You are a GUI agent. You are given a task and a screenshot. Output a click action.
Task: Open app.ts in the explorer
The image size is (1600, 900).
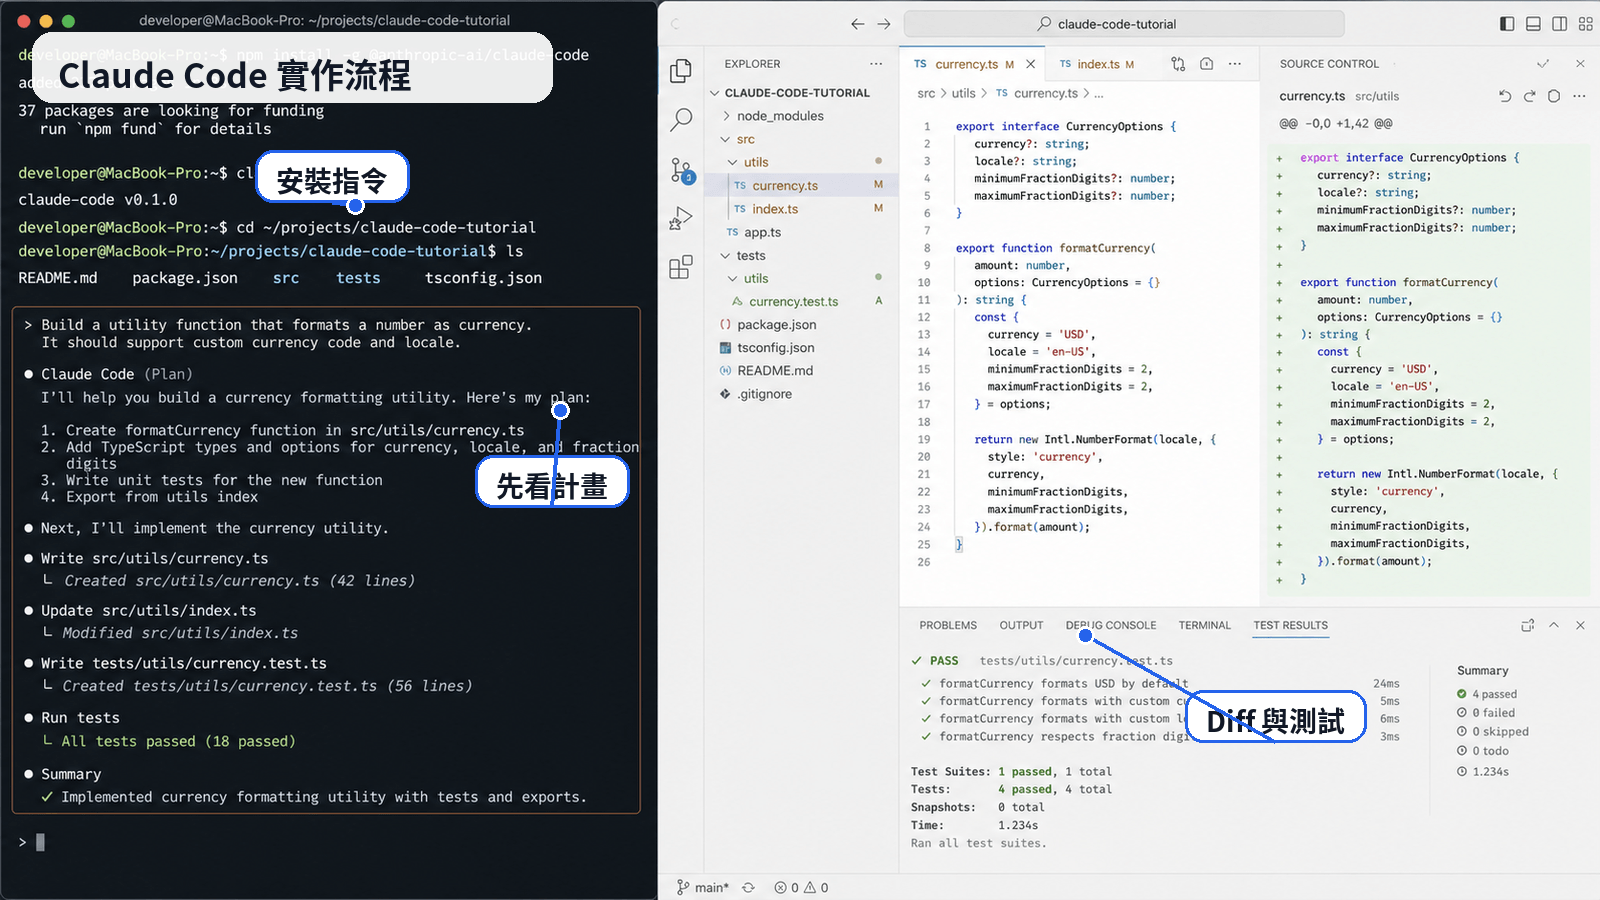pyautogui.click(x=763, y=232)
